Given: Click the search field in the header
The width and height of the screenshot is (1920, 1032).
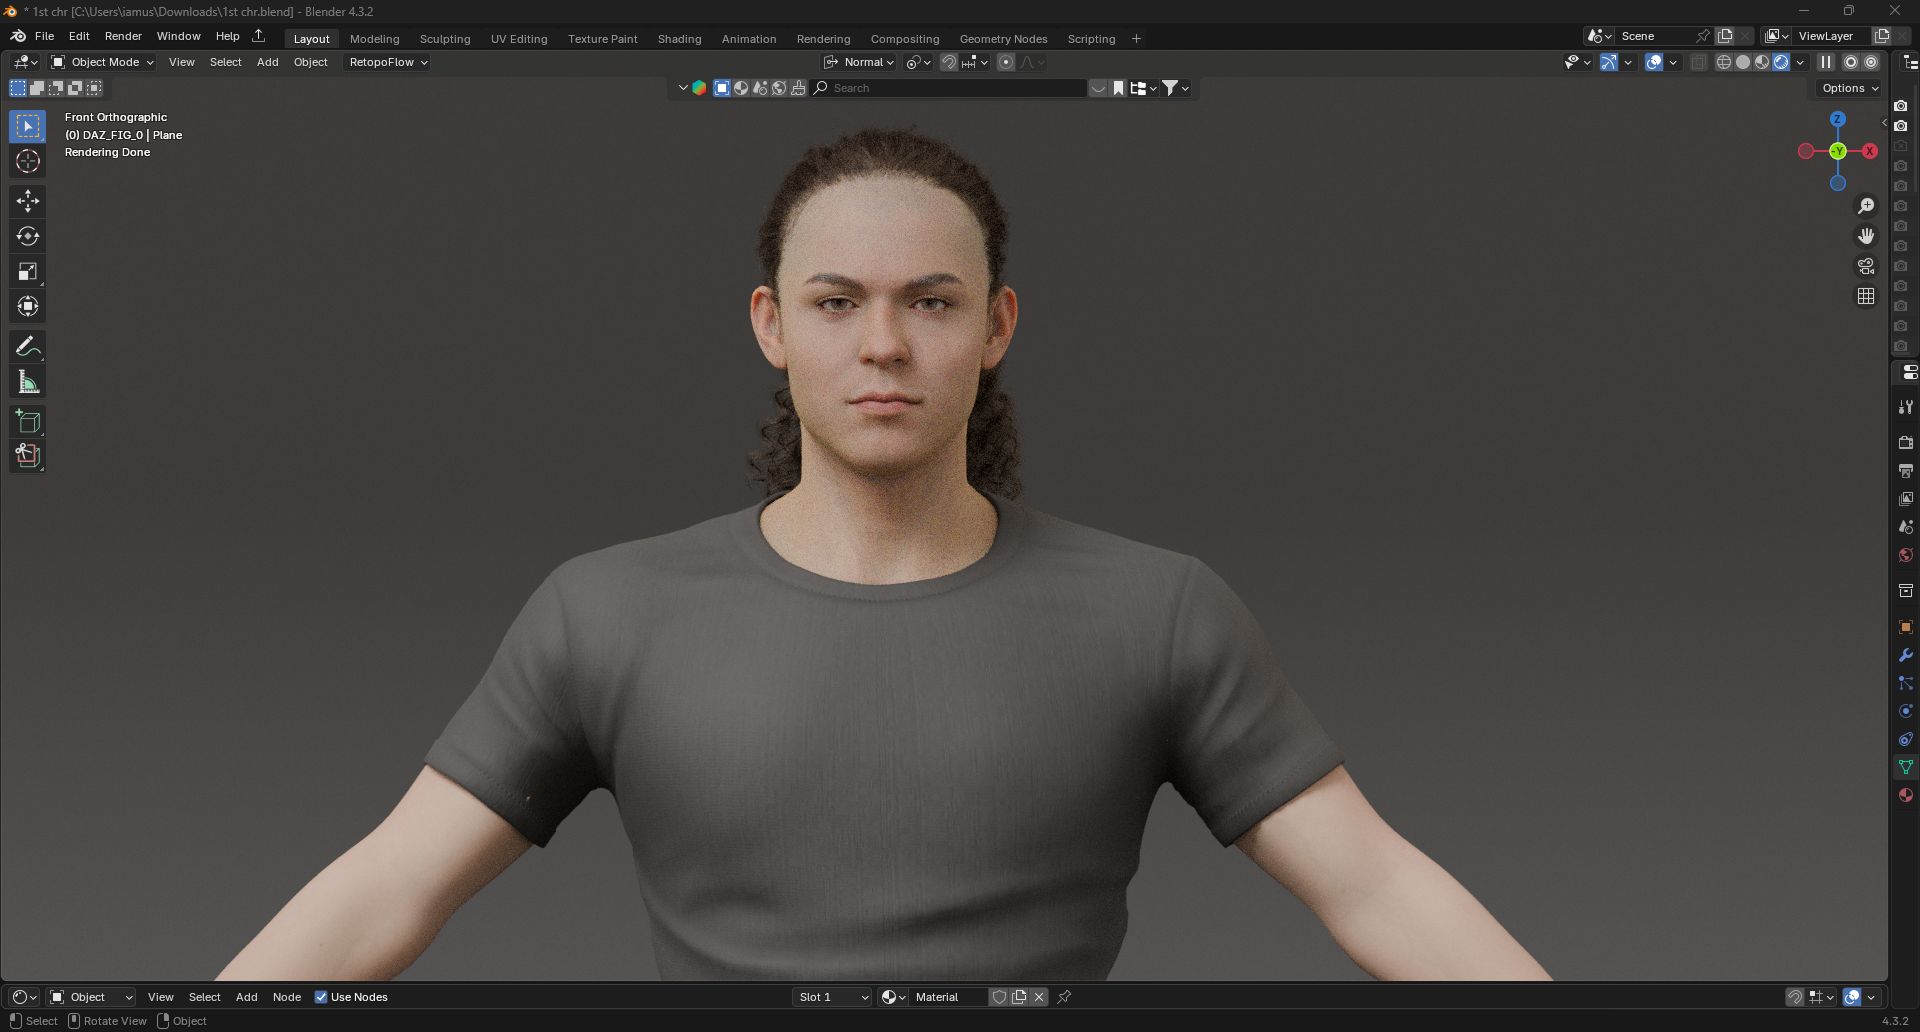Looking at the screenshot, I should [x=950, y=88].
